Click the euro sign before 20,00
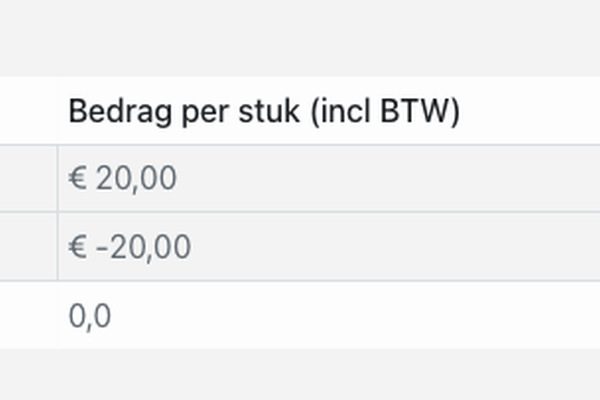The width and height of the screenshot is (600, 400). (x=78, y=179)
